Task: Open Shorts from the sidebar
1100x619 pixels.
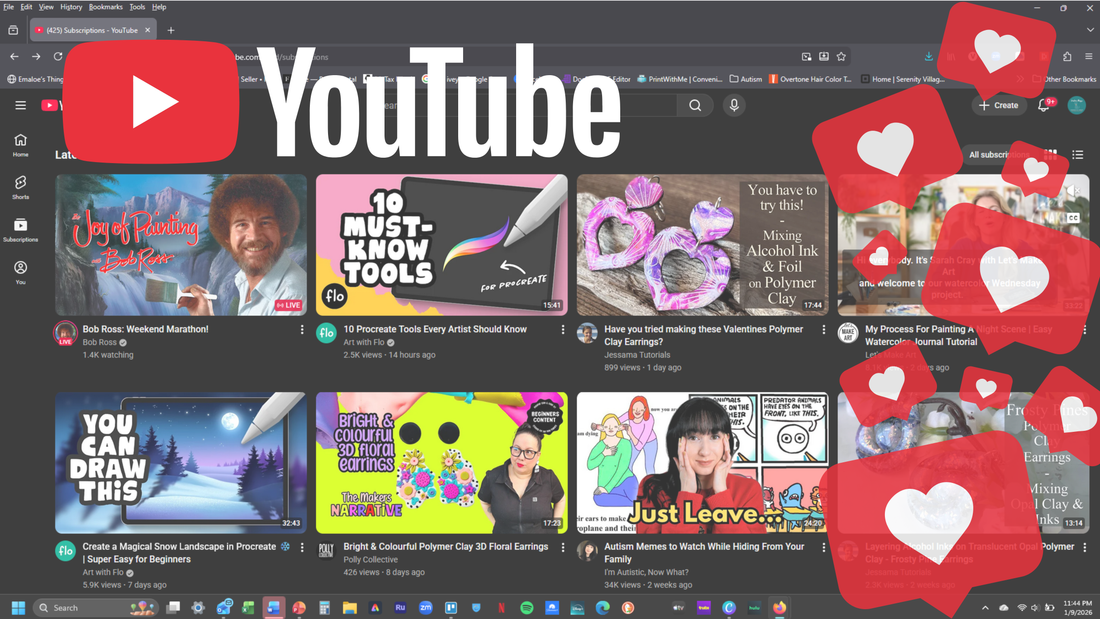Action: click(x=20, y=187)
